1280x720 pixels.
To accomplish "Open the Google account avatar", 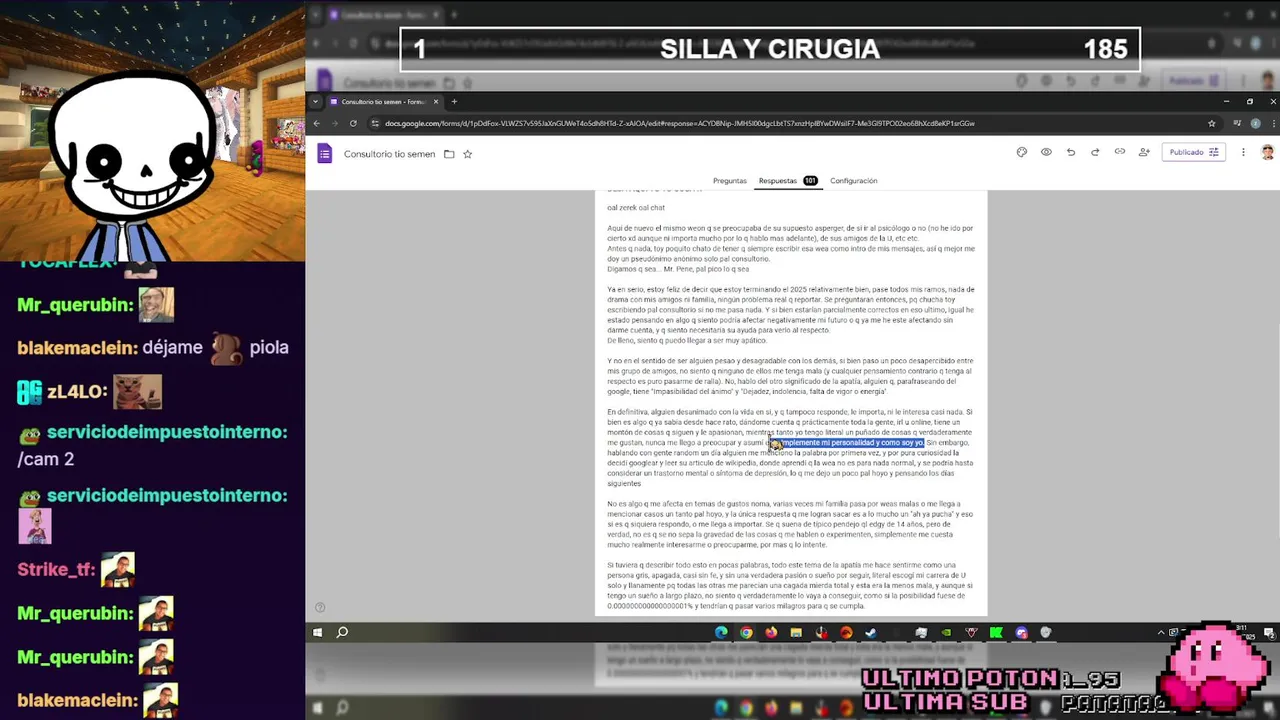I will pyautogui.click(x=1267, y=152).
